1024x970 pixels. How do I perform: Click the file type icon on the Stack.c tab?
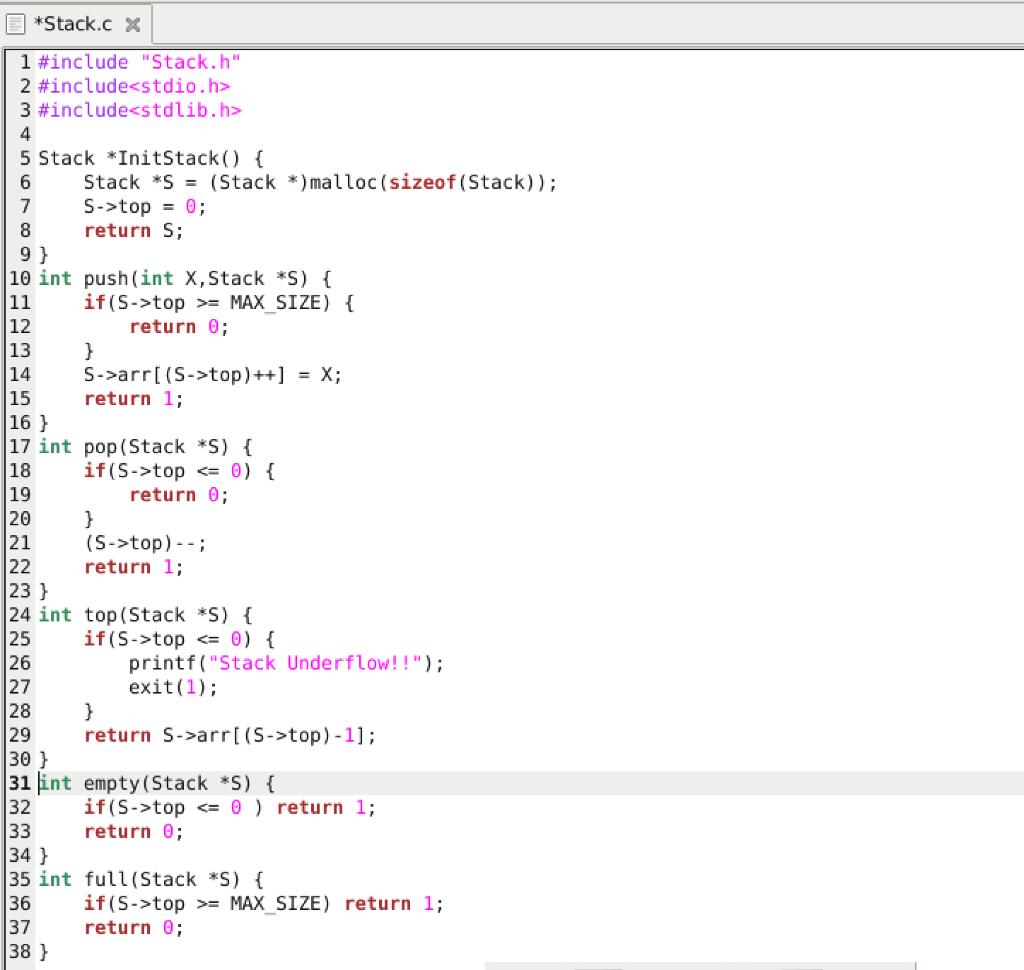tap(16, 23)
